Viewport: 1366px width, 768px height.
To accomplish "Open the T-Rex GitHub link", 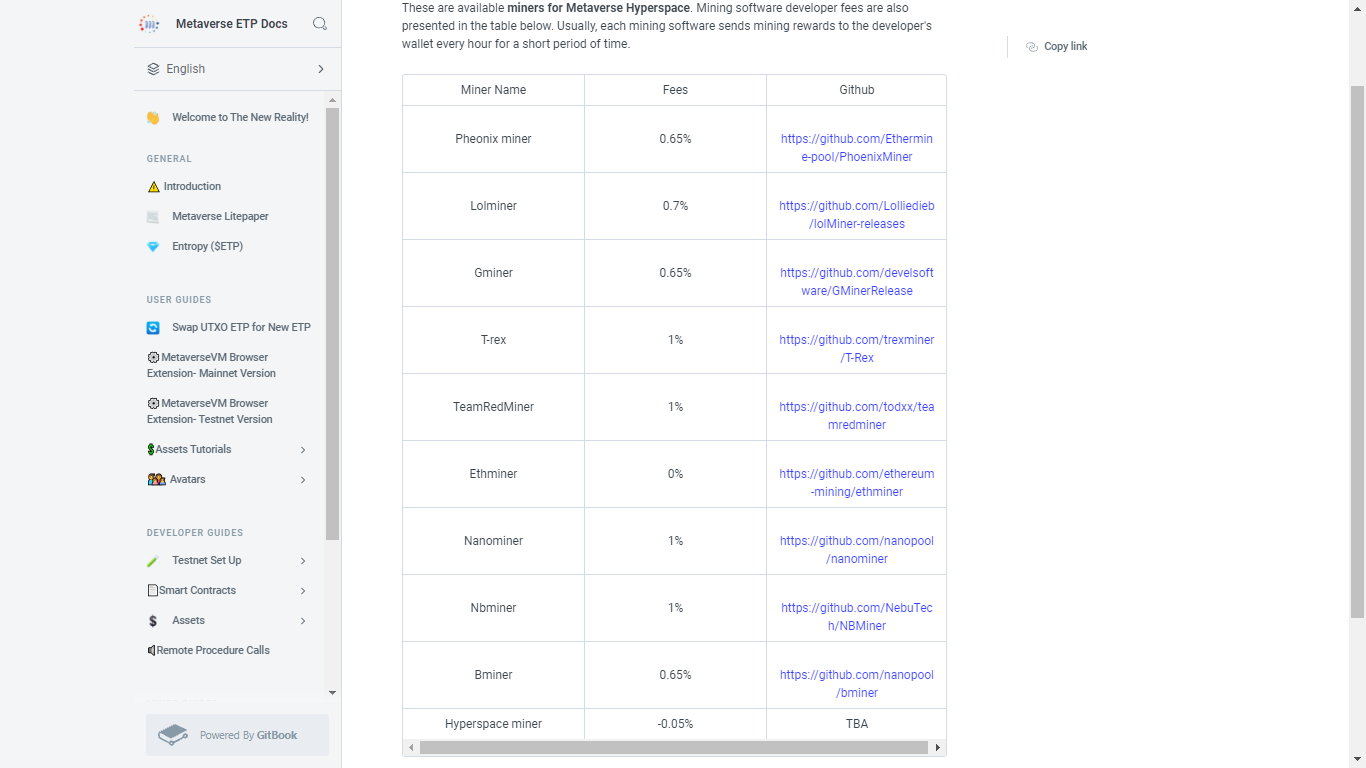I will coord(857,349).
